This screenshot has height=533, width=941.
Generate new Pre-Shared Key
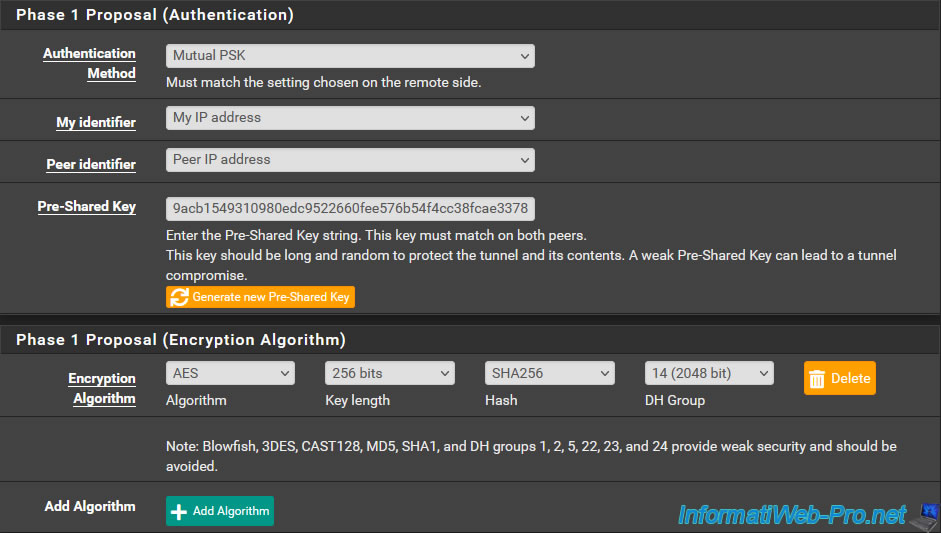(x=260, y=297)
